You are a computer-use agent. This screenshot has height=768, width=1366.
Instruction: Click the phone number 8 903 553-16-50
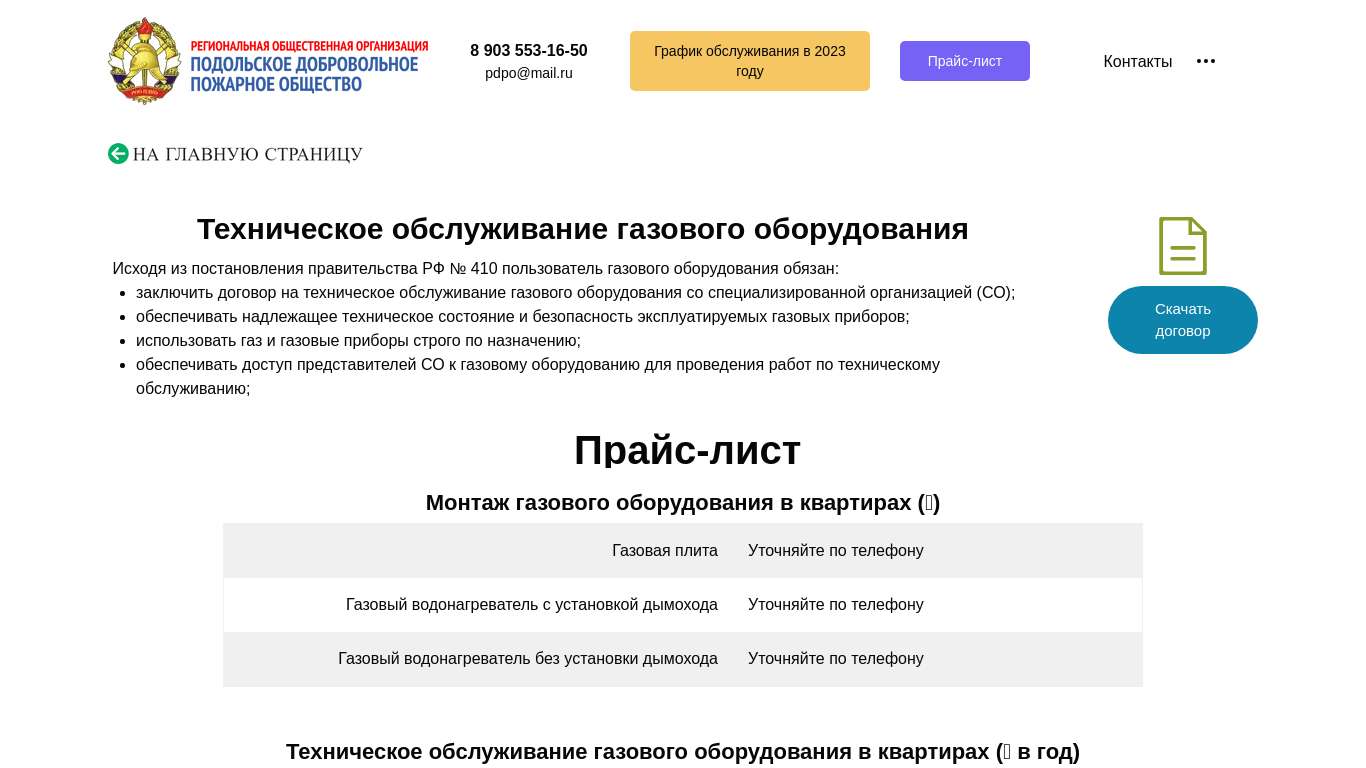pos(528,51)
